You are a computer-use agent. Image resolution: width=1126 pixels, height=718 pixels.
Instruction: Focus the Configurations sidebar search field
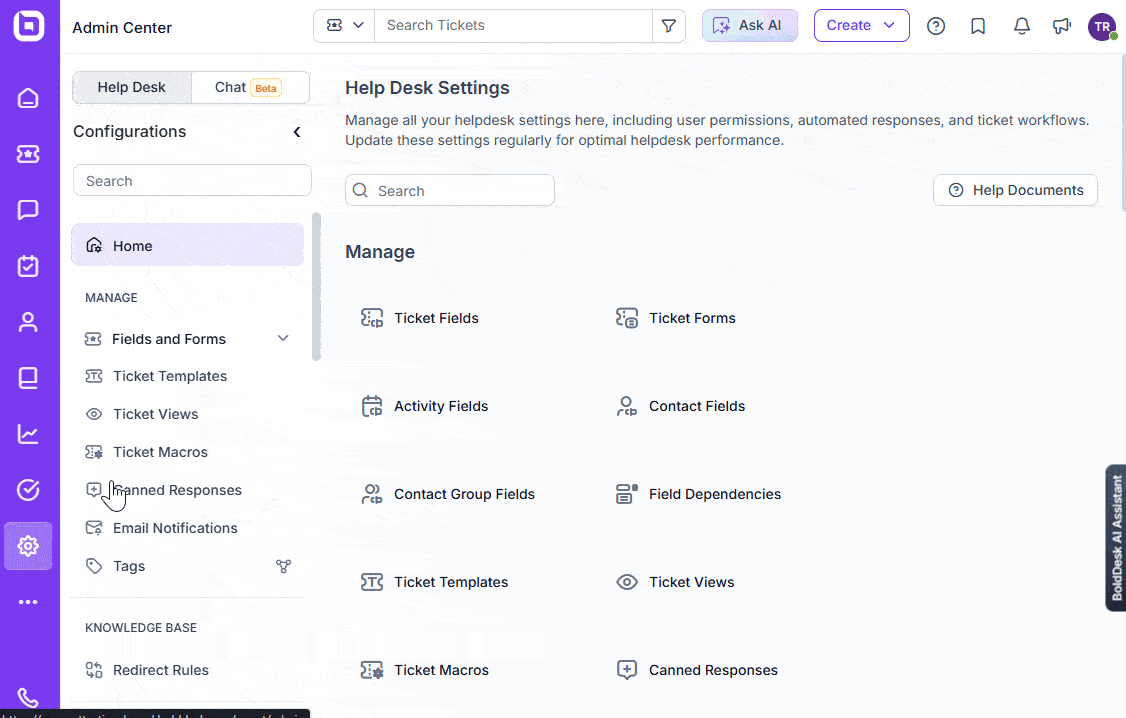tap(192, 180)
